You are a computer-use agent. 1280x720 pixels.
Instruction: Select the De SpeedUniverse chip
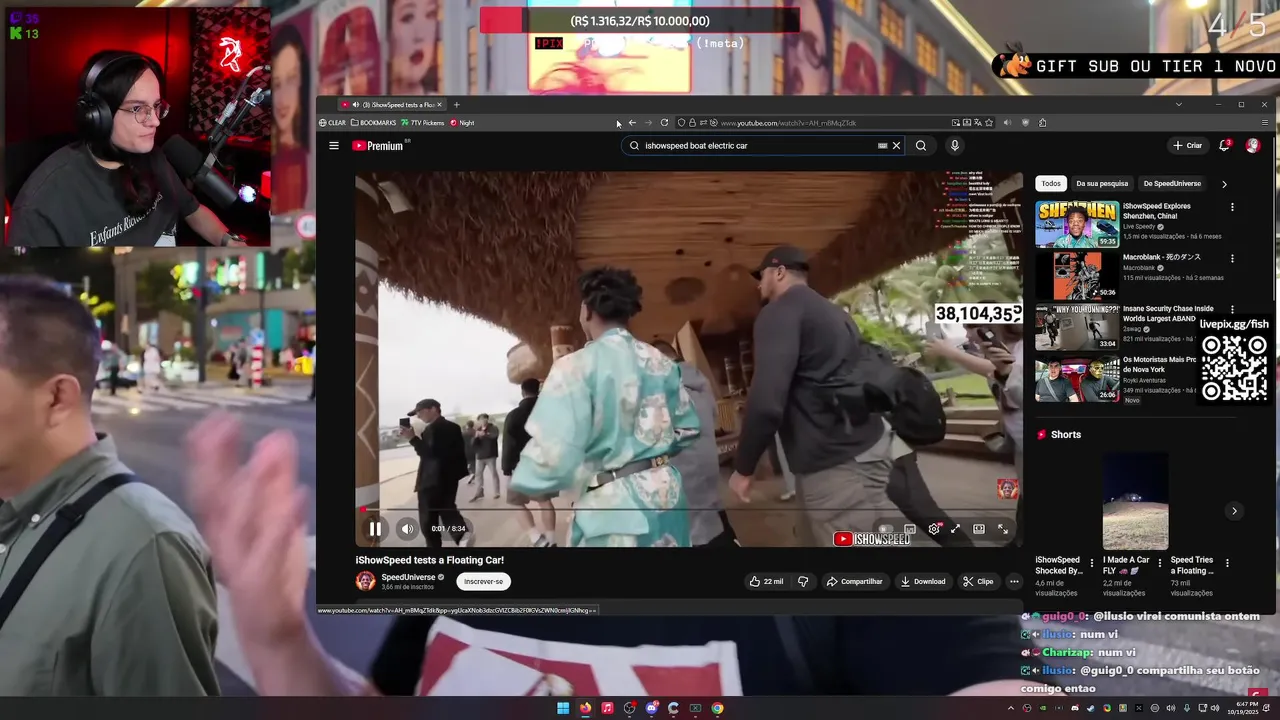[1172, 184]
